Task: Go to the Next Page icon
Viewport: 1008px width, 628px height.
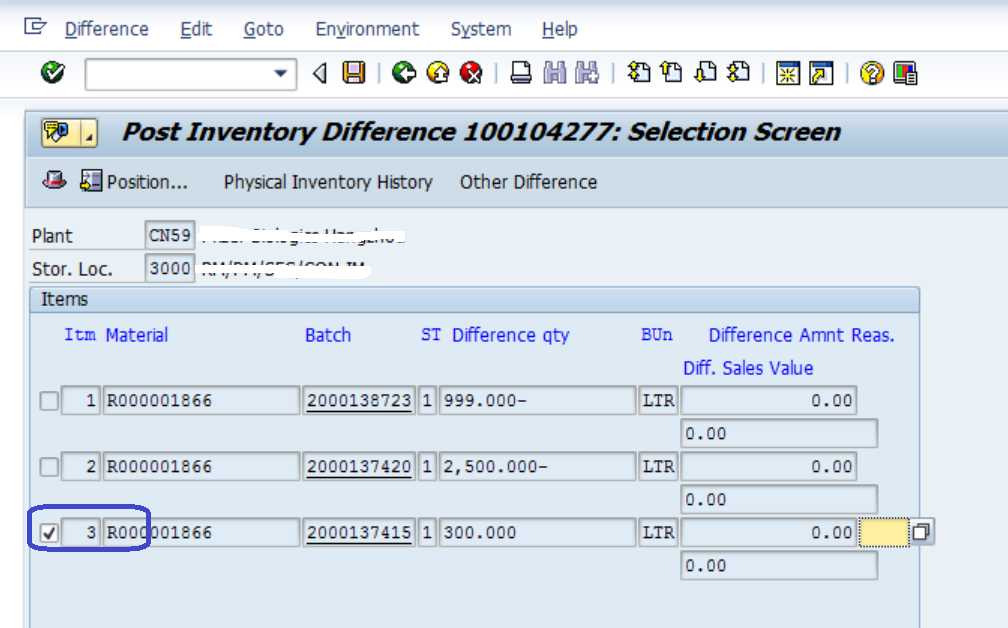Action: (x=705, y=72)
